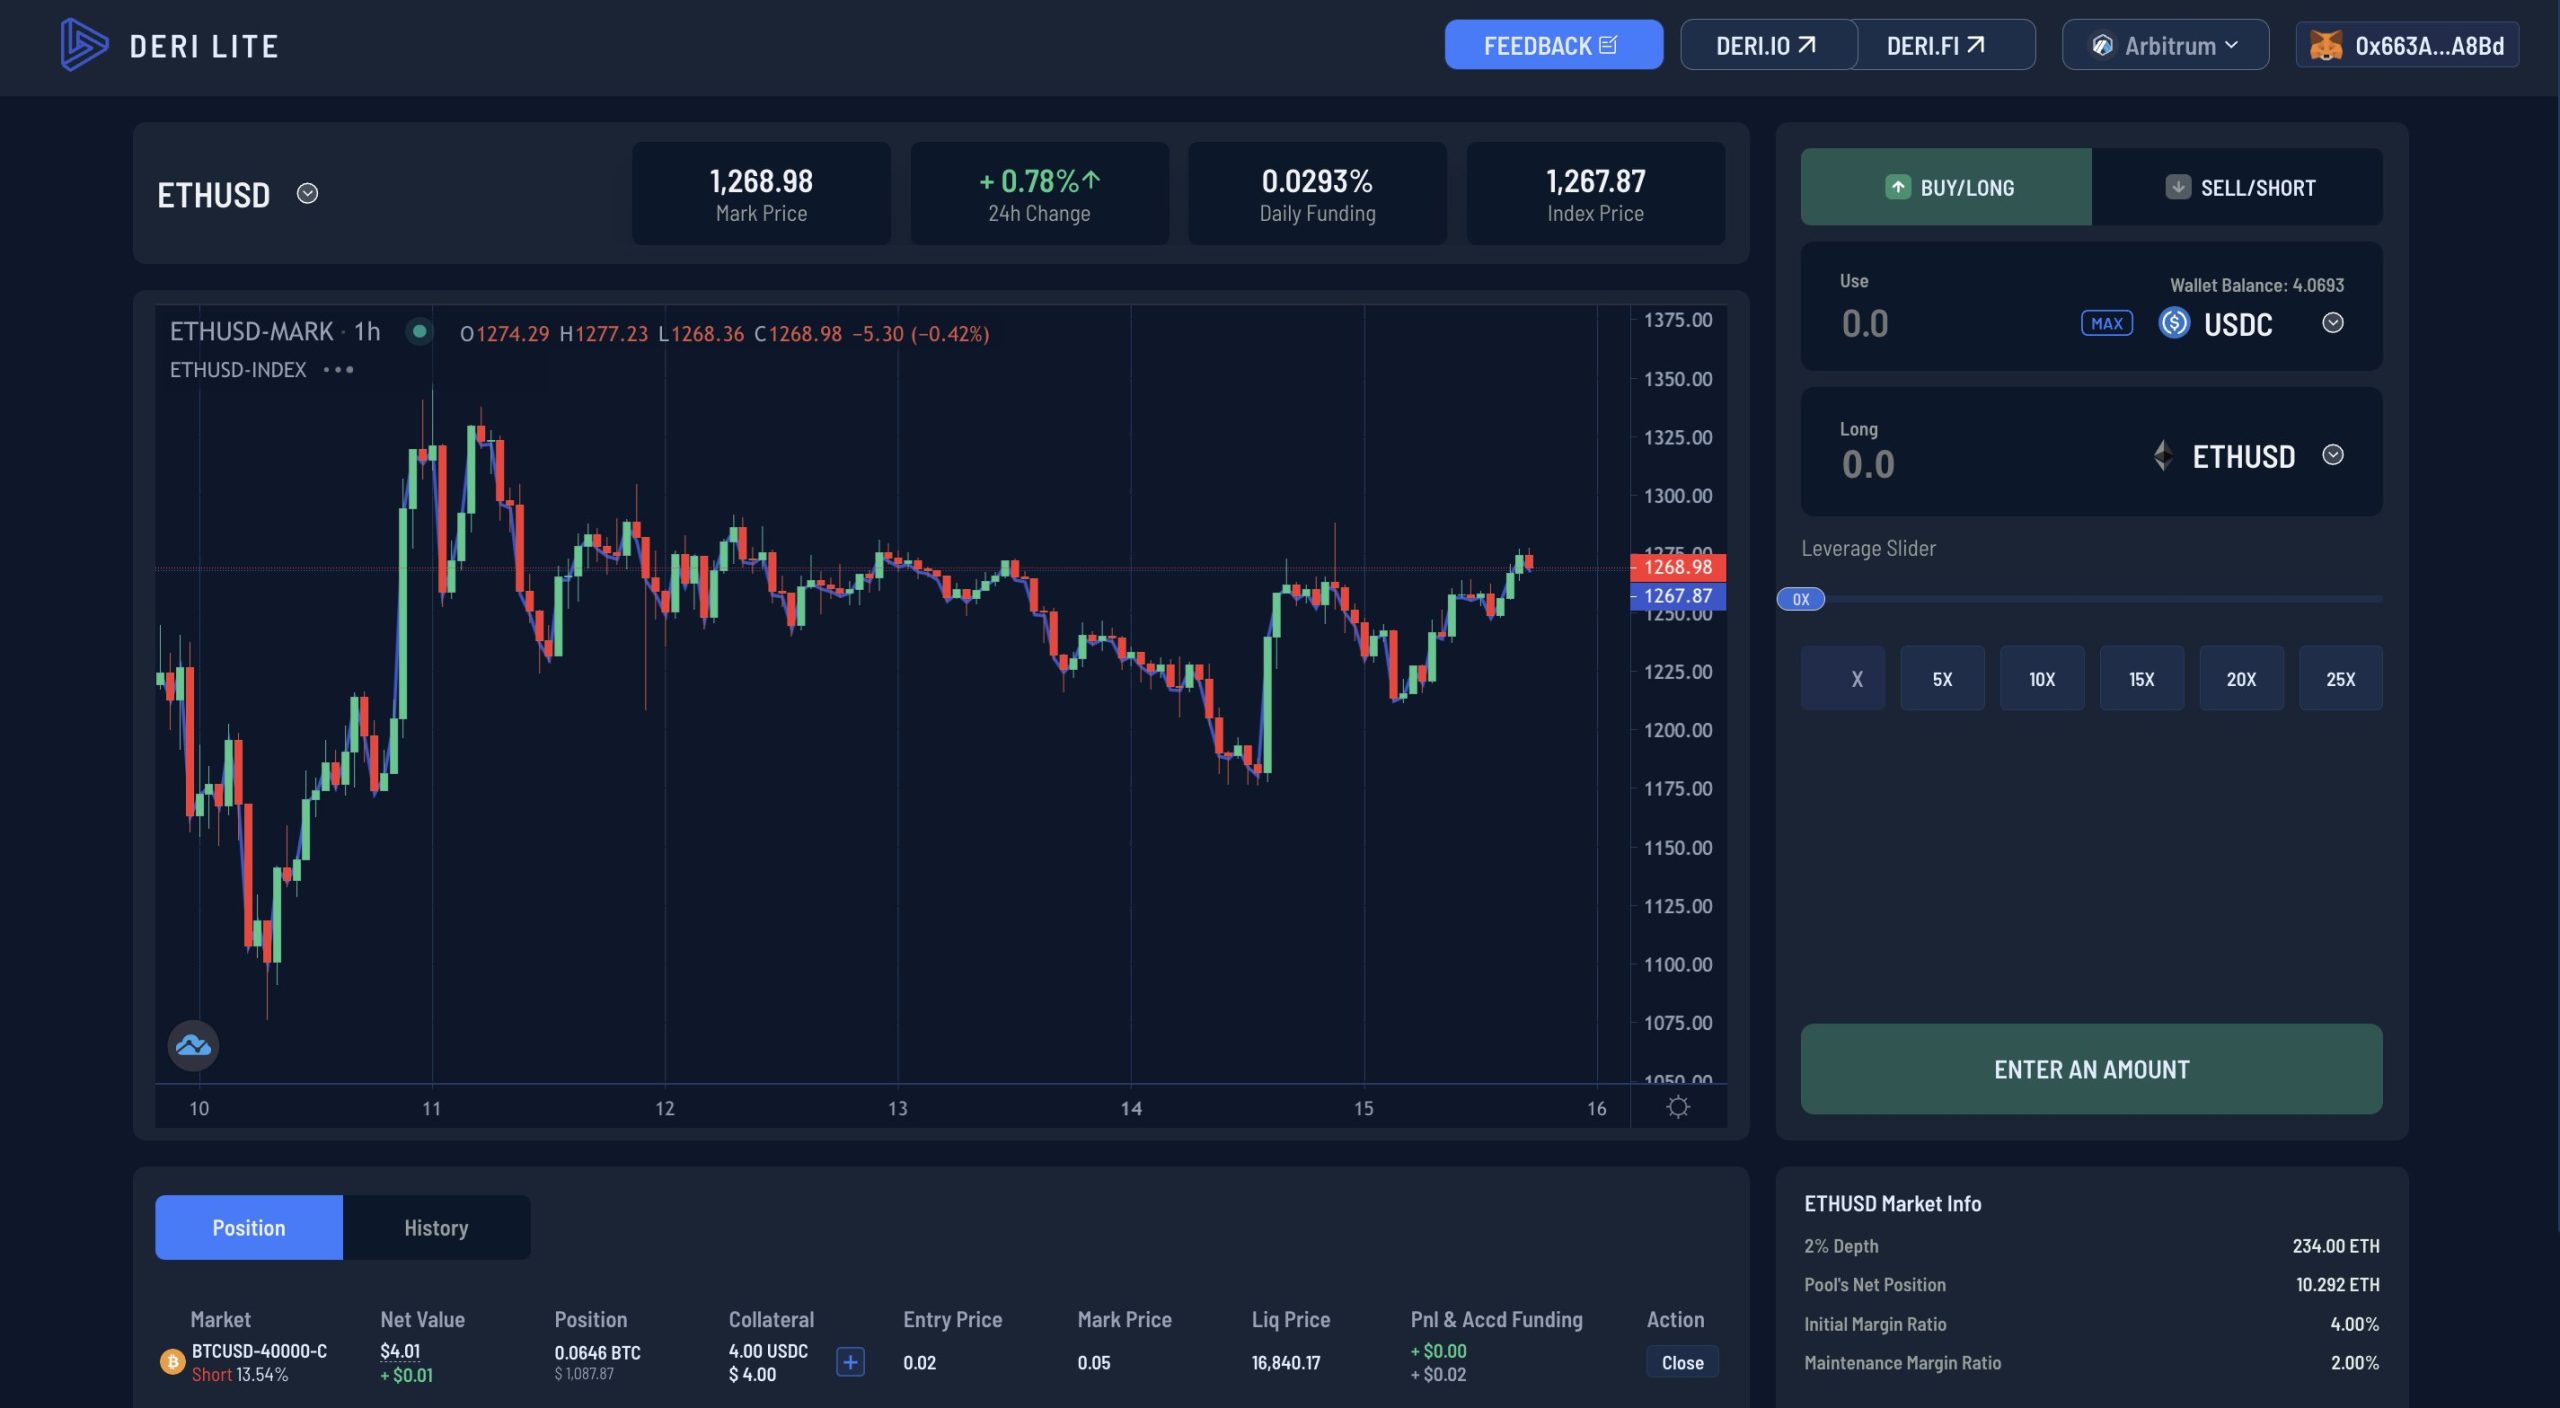Click the 234.00 ETH depth value

2335,1246
